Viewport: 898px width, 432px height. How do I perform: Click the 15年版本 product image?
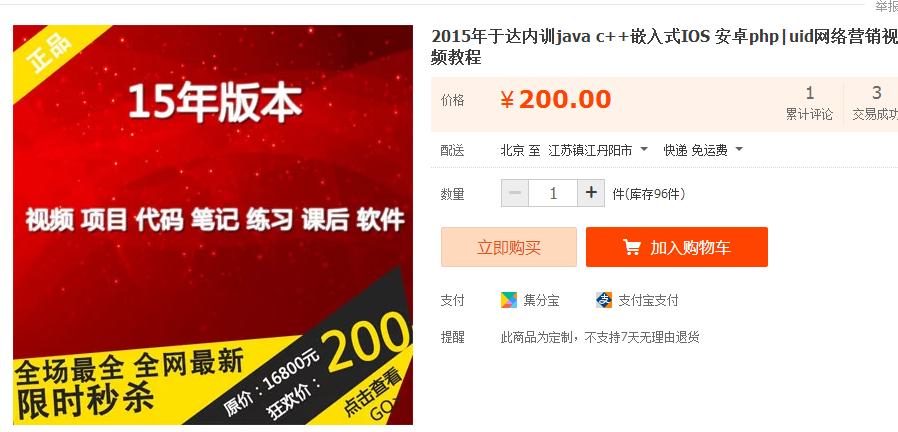[x=213, y=225]
